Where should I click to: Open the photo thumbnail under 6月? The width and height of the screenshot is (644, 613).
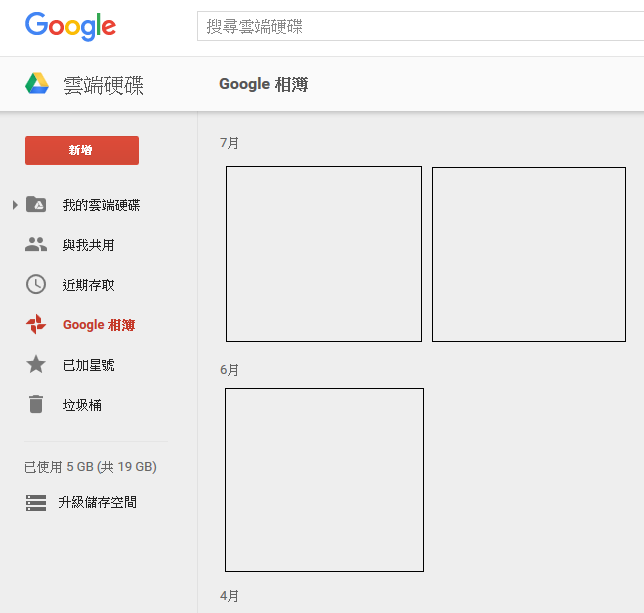tap(324, 480)
